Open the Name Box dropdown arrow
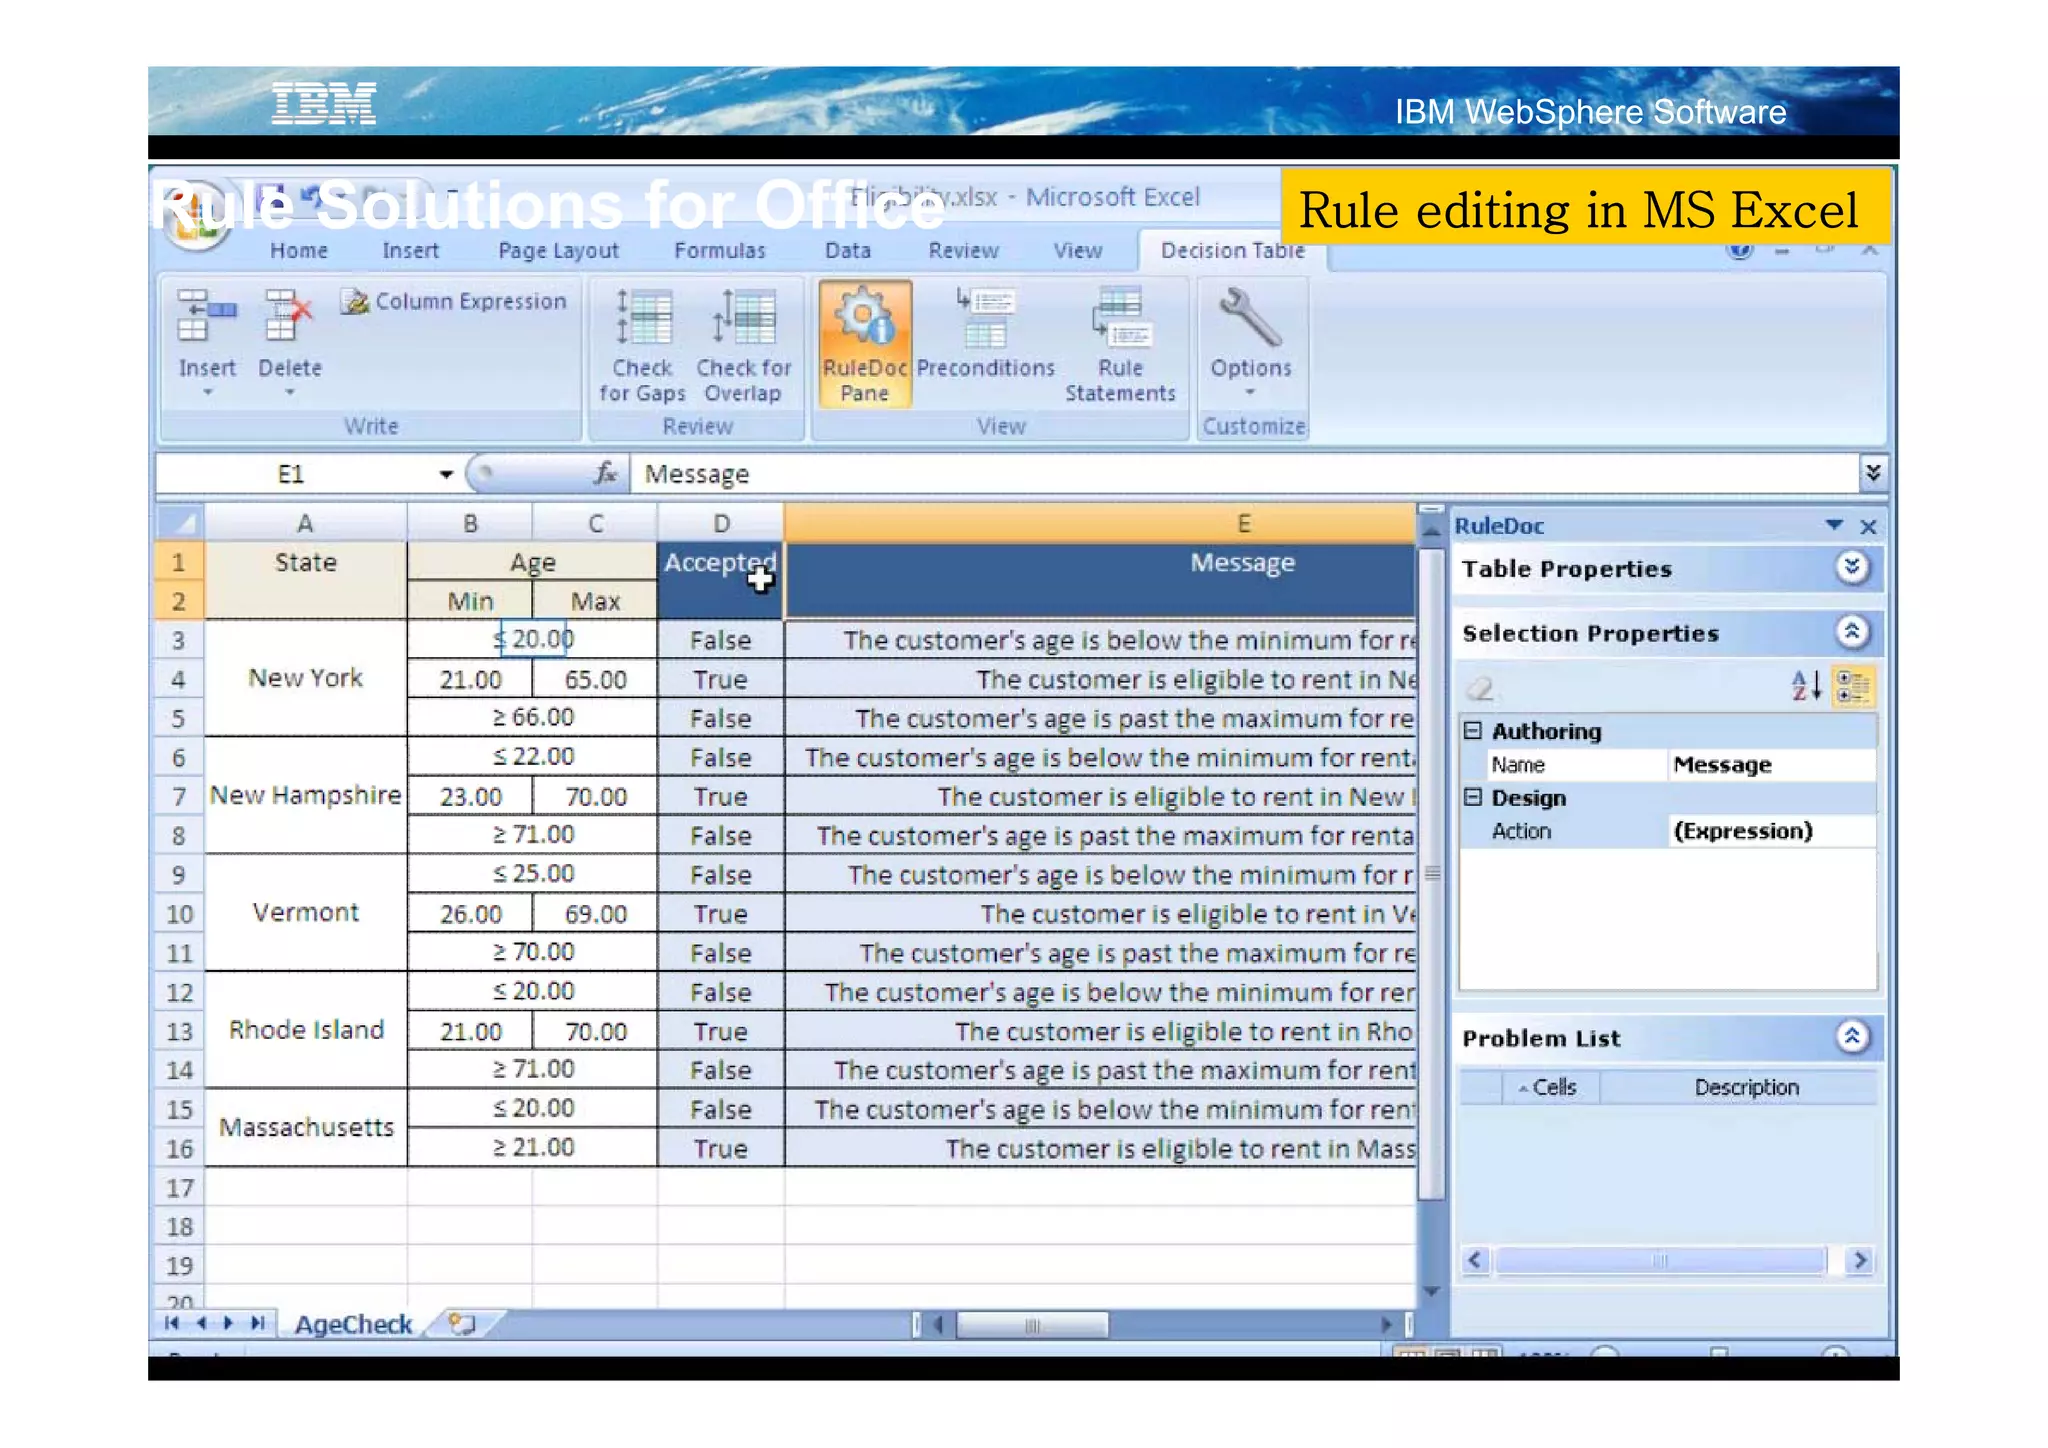The width and height of the screenshot is (2048, 1448). (x=446, y=474)
